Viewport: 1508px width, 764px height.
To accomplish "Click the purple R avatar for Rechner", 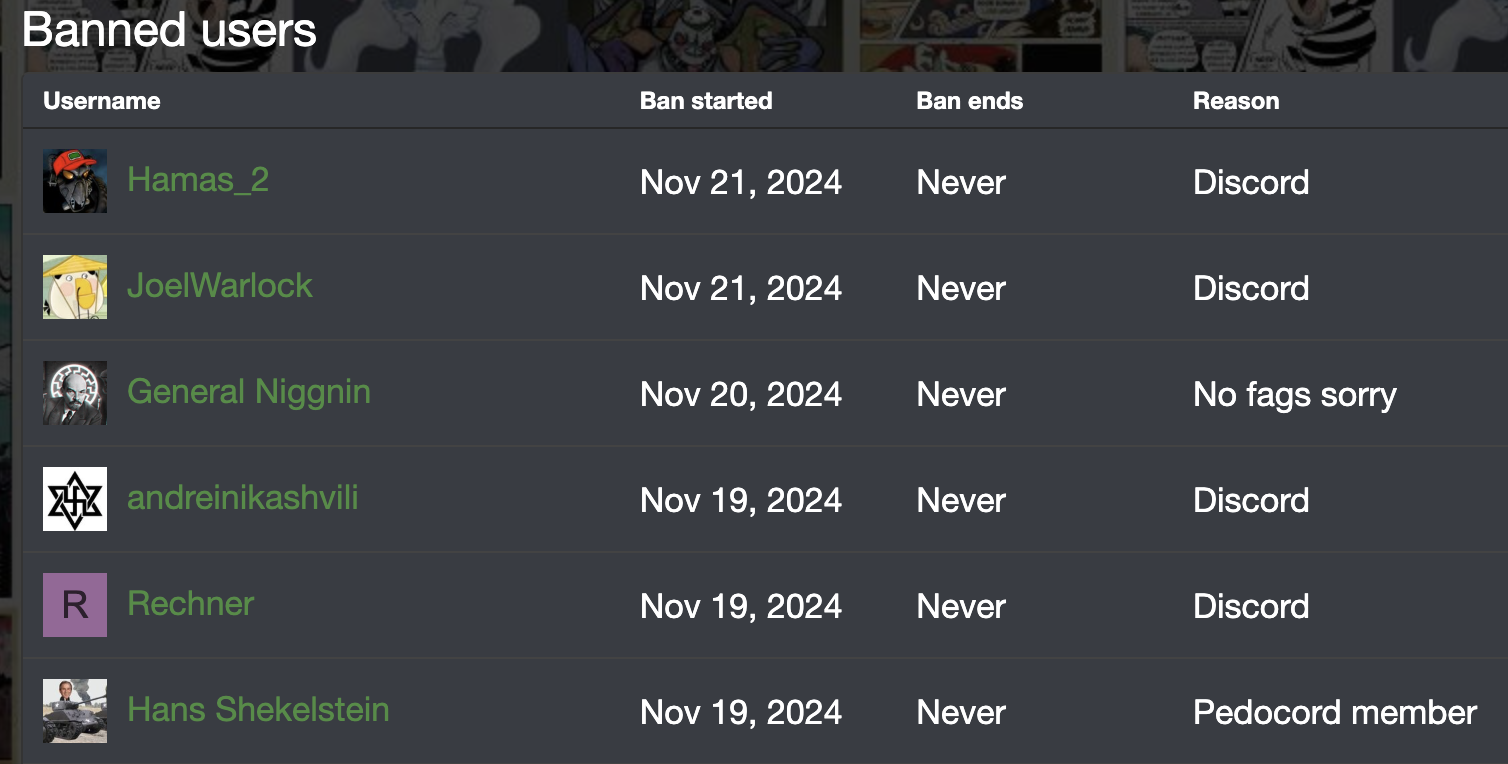I will coord(75,605).
